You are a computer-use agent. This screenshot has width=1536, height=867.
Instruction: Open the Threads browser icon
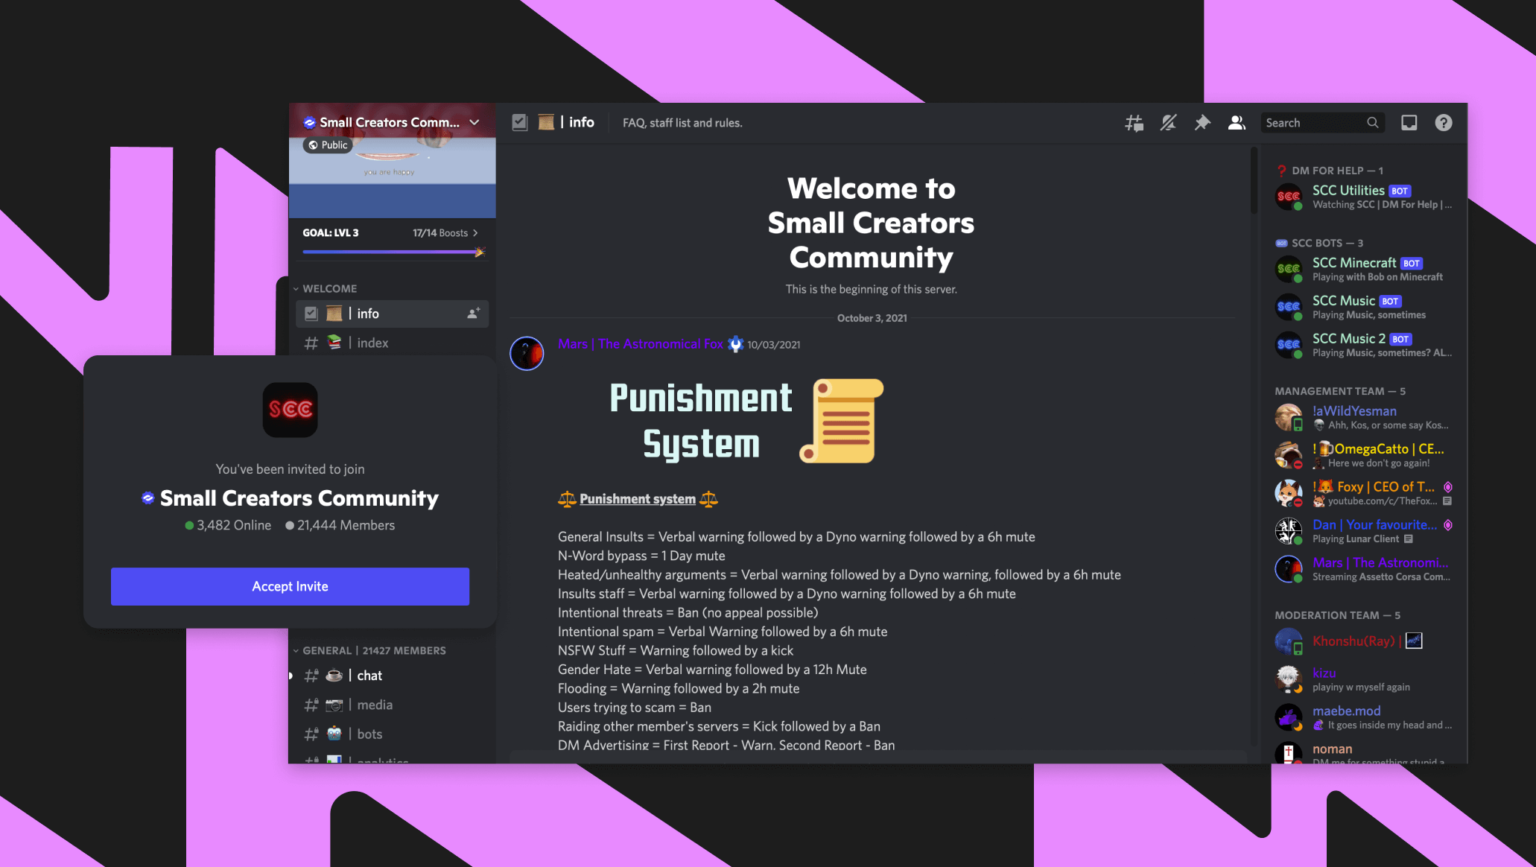point(1134,122)
